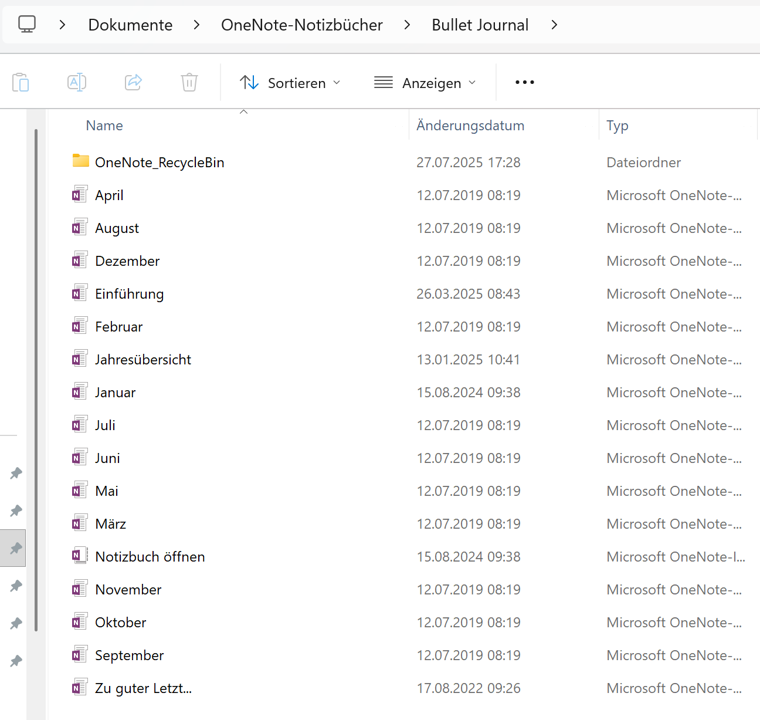Select the Jahresübersicht file row
Screen dimensions: 760x720
pos(143,360)
